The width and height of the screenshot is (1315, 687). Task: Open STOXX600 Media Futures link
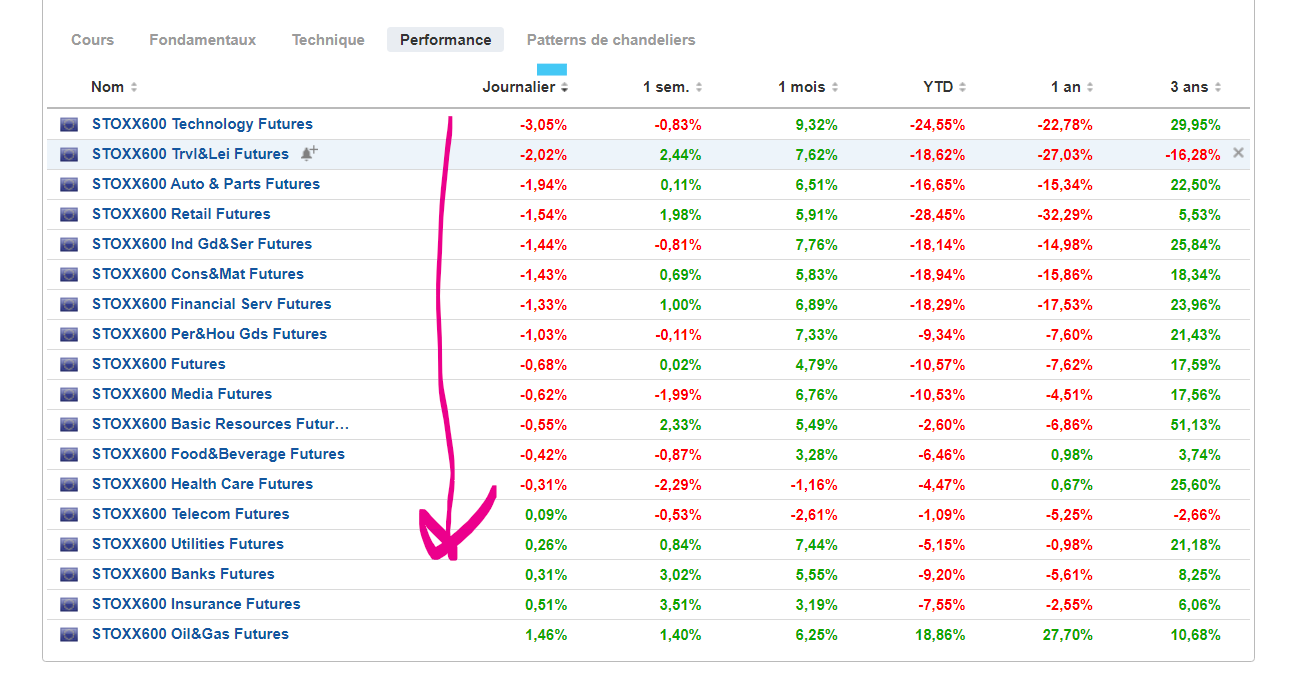(182, 394)
